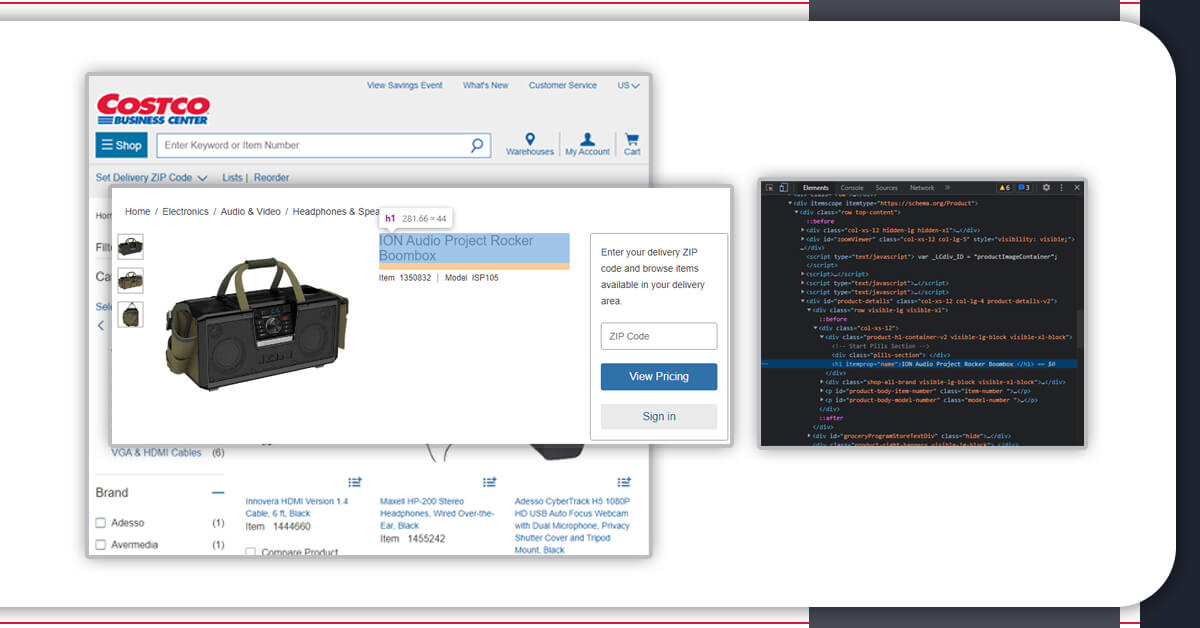1200x628 pixels.
Task: Click the Model ISP105 text
Action: tap(472, 278)
